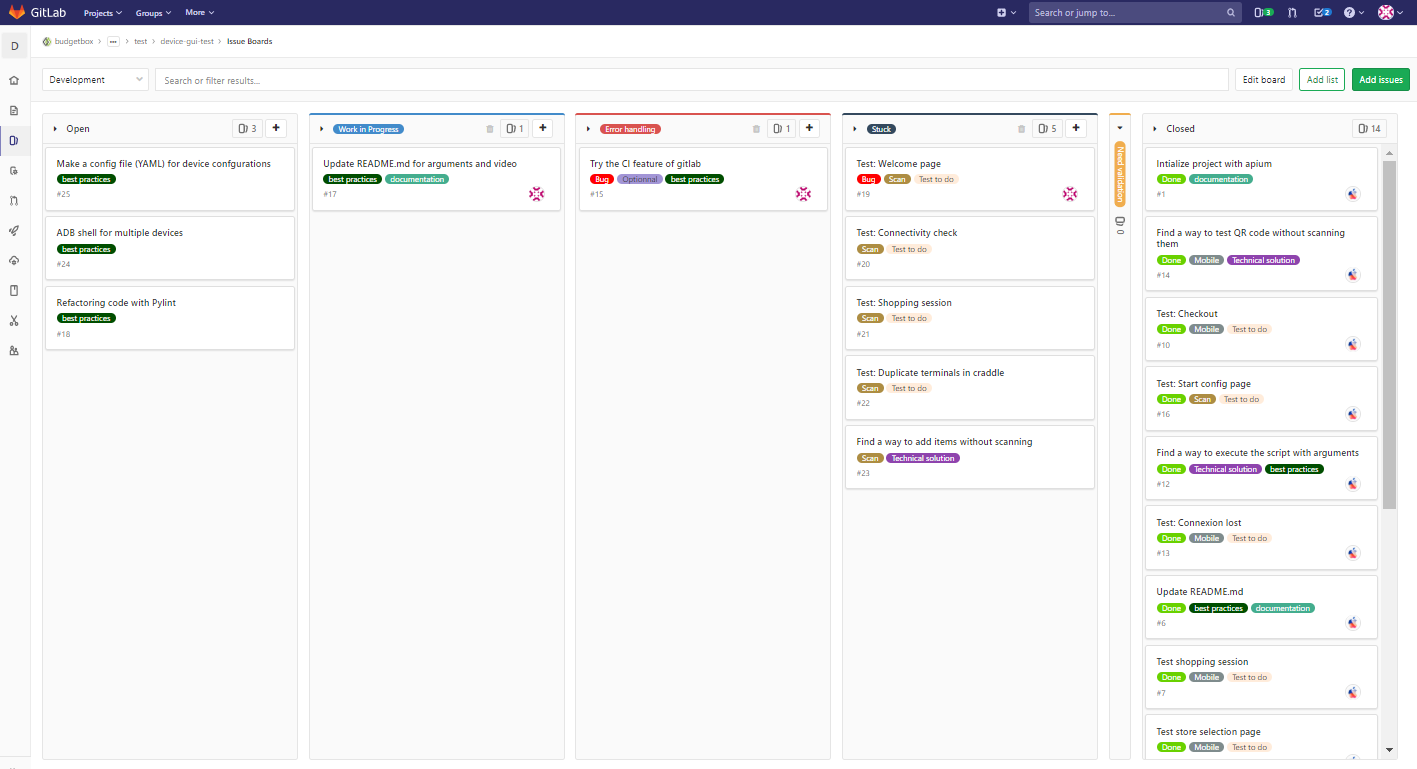Open assigned issues icon in top navbar
This screenshot has height=769, width=1417.
(x=1263, y=13)
